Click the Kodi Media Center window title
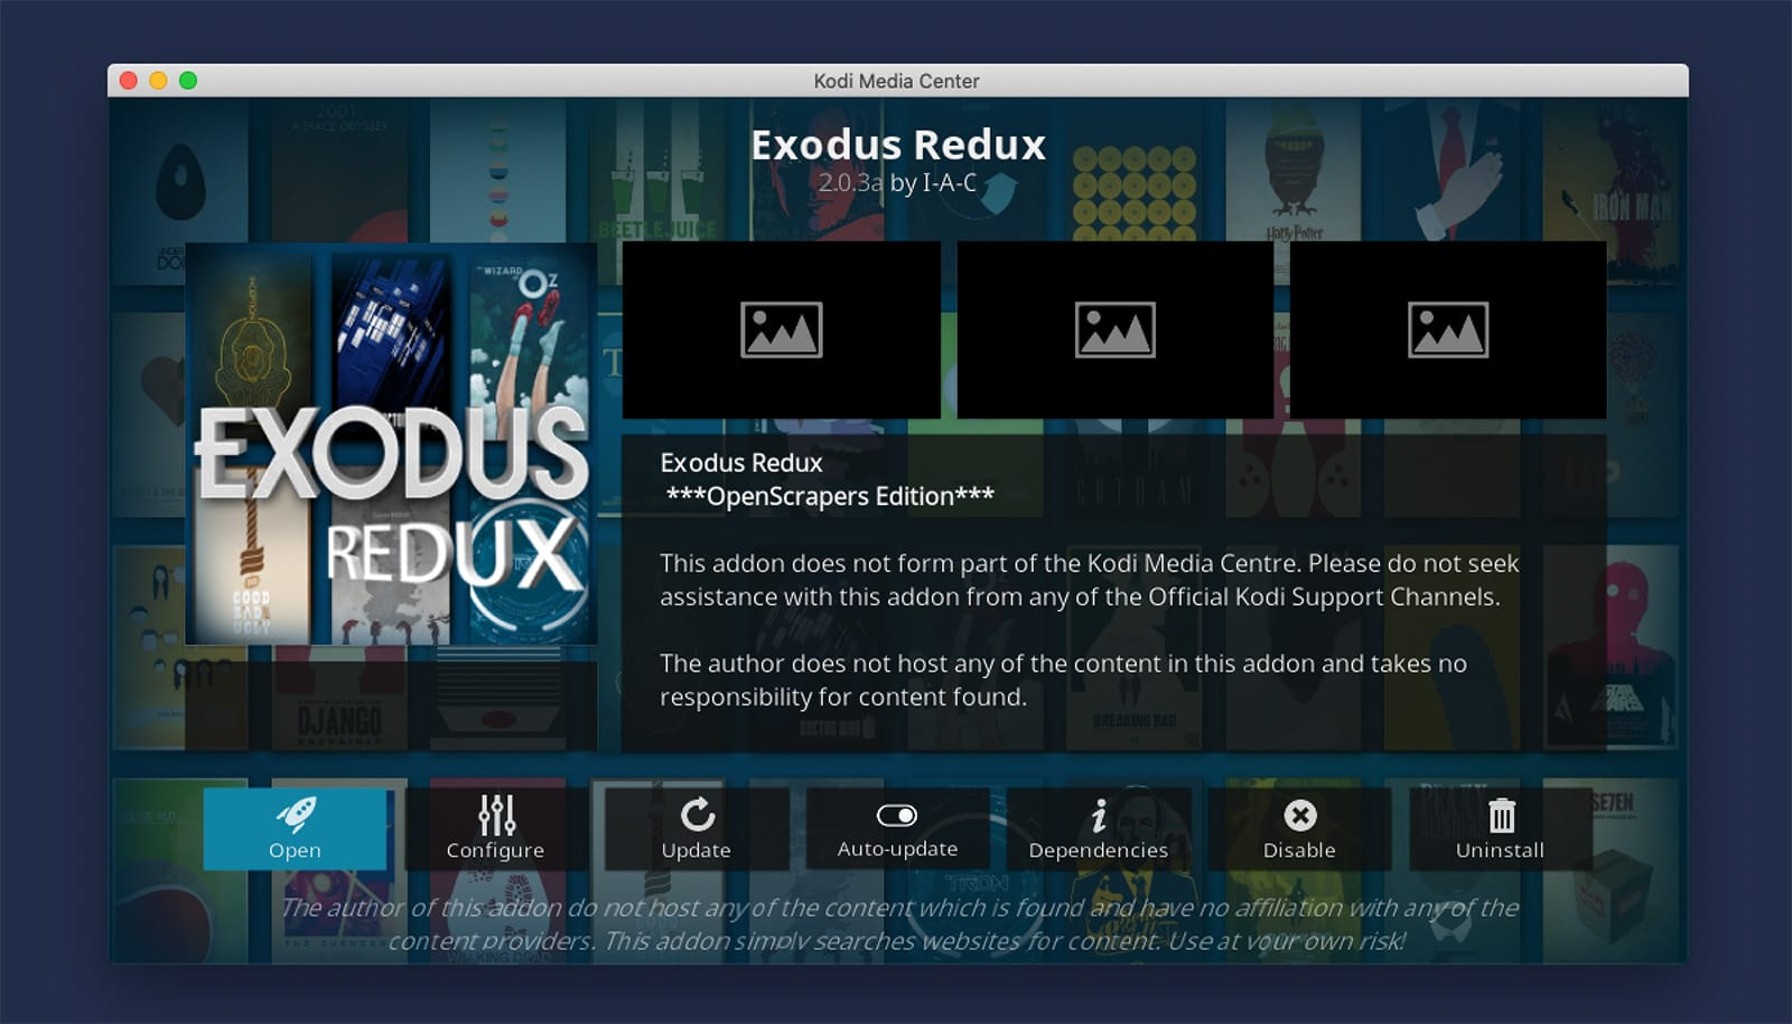 pos(896,81)
